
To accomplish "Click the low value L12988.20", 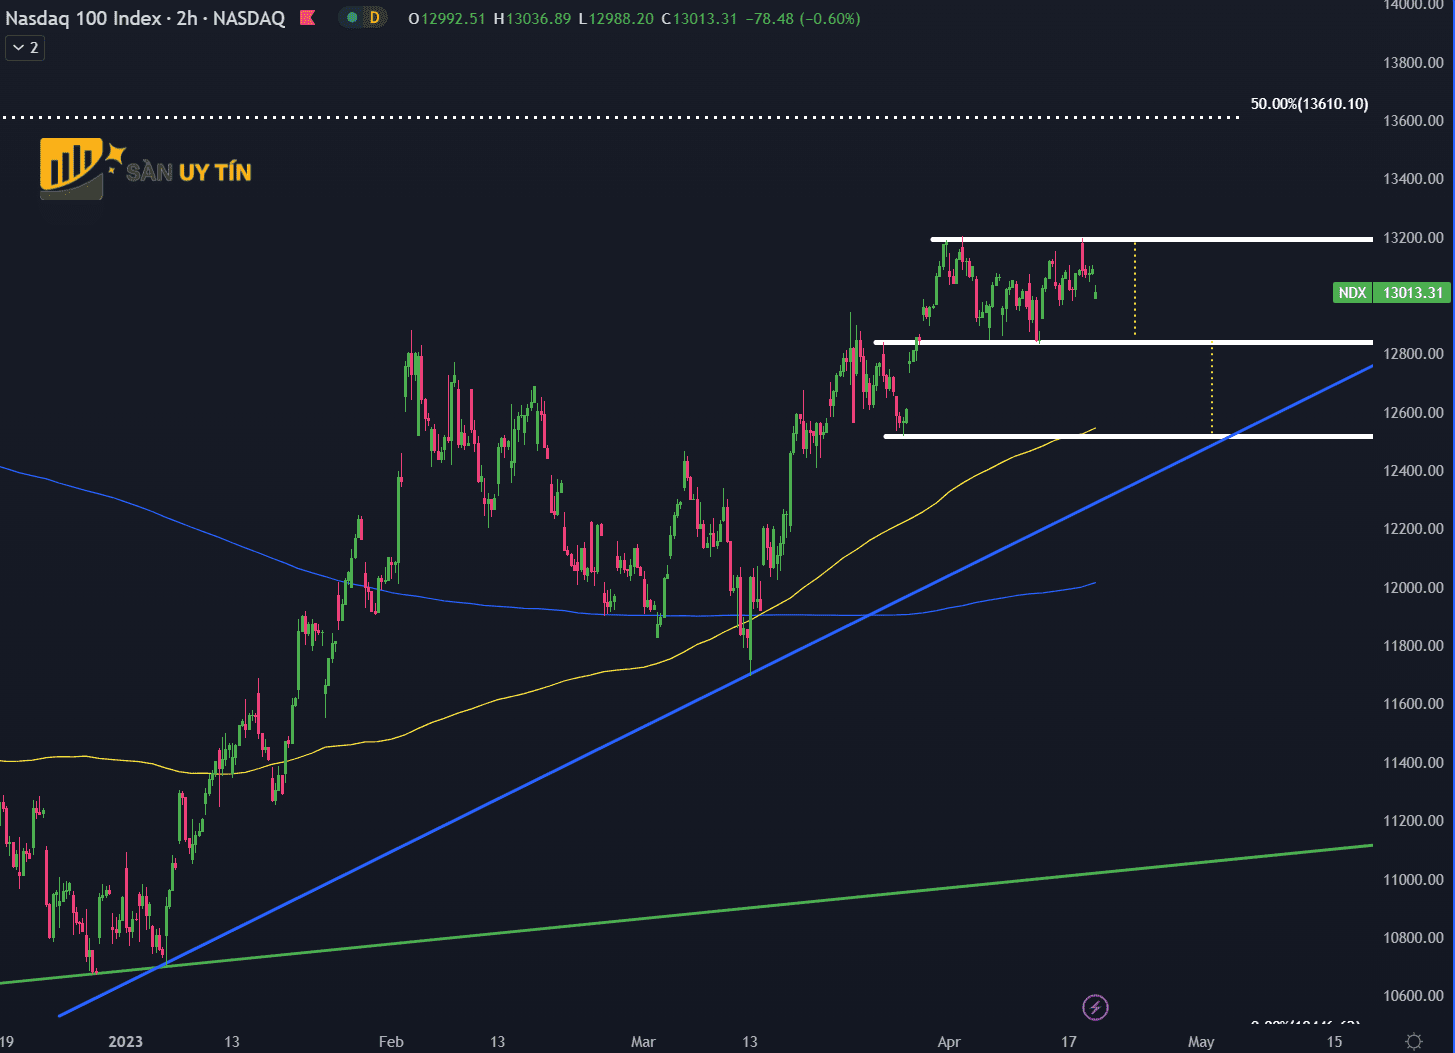I will [x=617, y=18].
